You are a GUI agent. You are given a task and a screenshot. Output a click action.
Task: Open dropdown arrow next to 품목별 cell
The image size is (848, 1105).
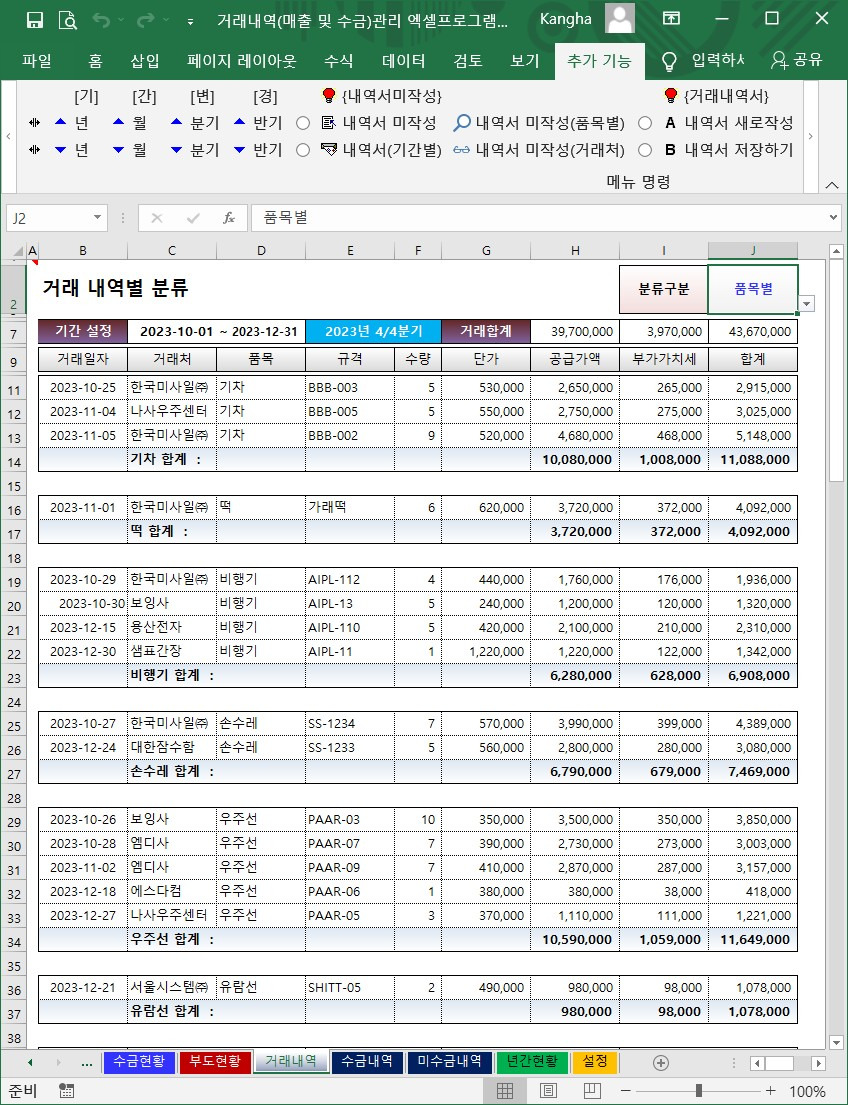tap(807, 304)
